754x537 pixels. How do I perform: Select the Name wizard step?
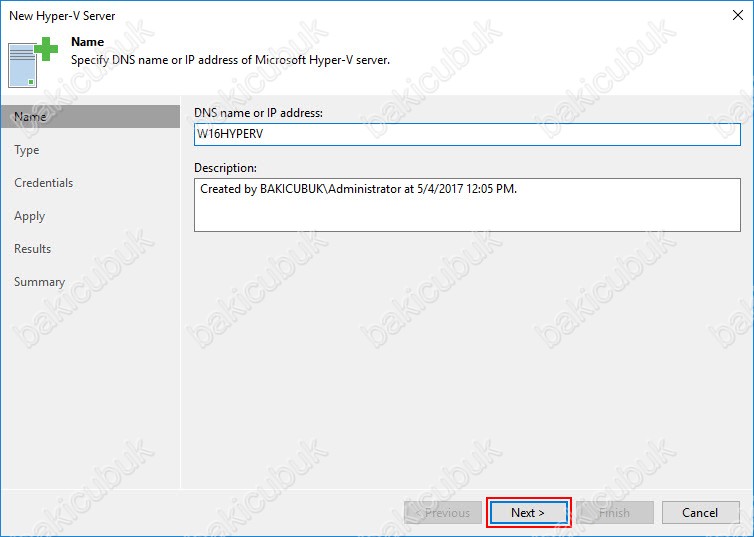click(x=90, y=117)
